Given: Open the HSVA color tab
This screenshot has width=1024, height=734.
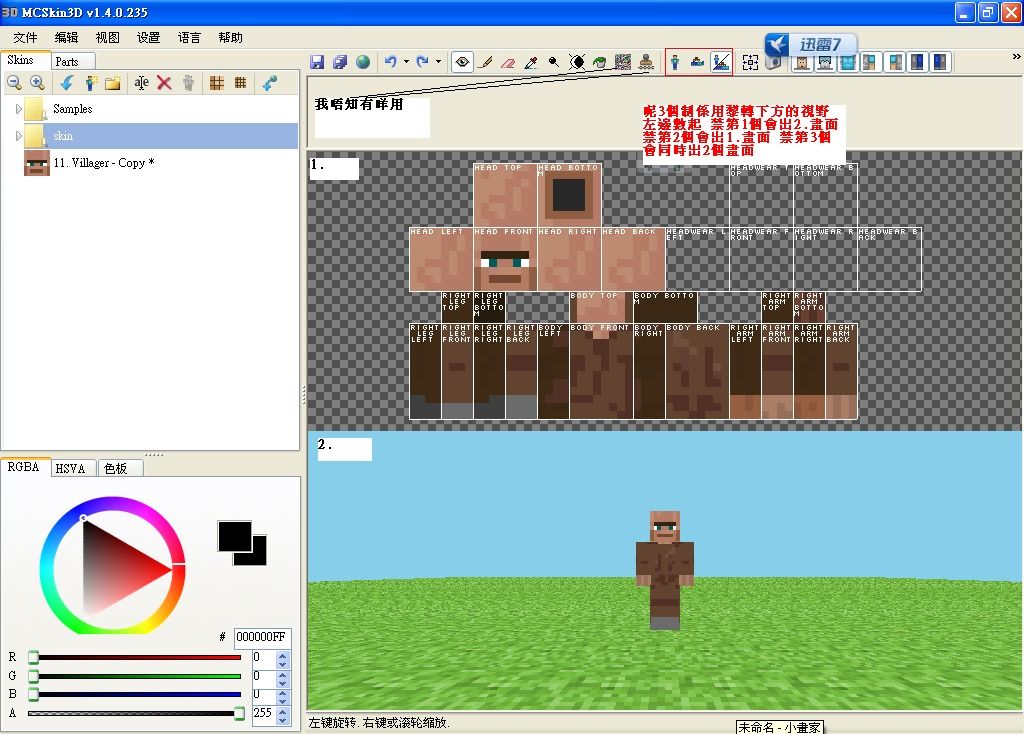Looking at the screenshot, I should click(x=70, y=468).
